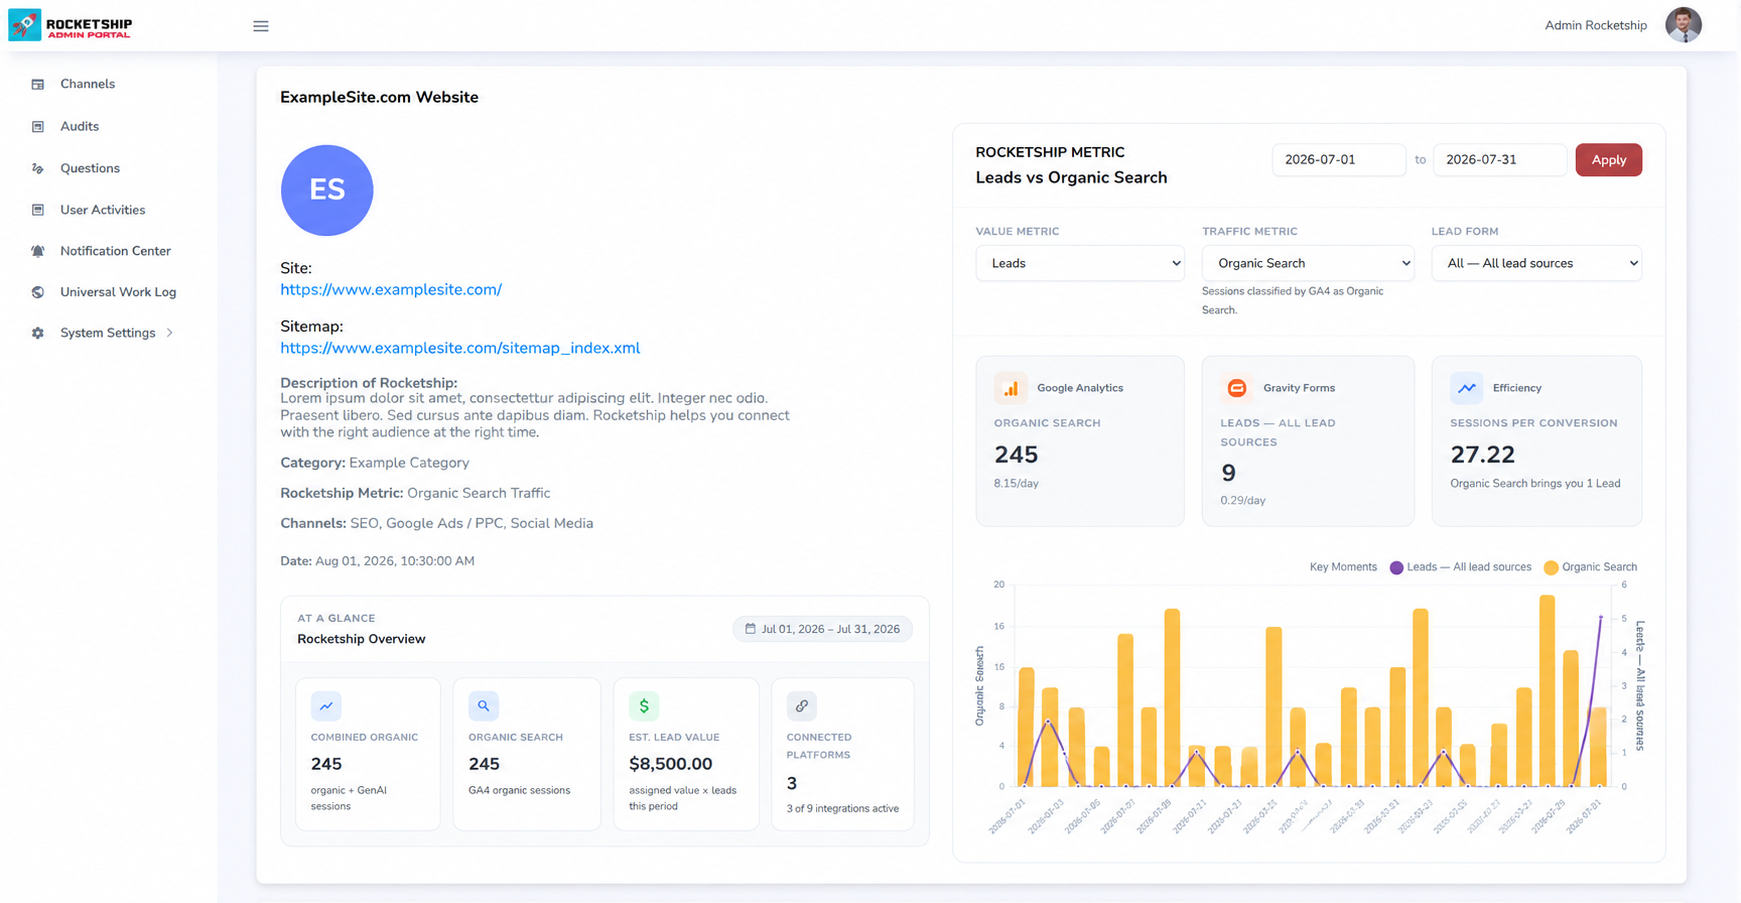
Task: Click the Channels sidebar icon
Action: pos(38,85)
